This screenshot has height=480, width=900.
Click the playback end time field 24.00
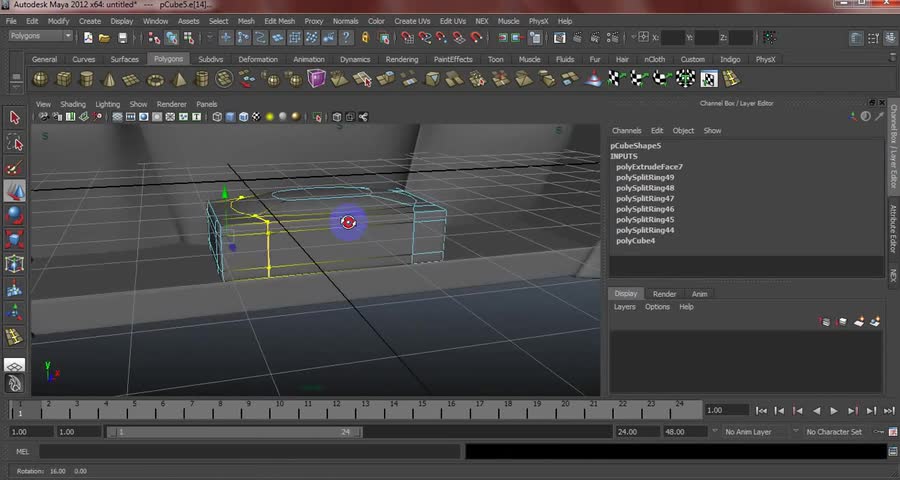(637, 432)
